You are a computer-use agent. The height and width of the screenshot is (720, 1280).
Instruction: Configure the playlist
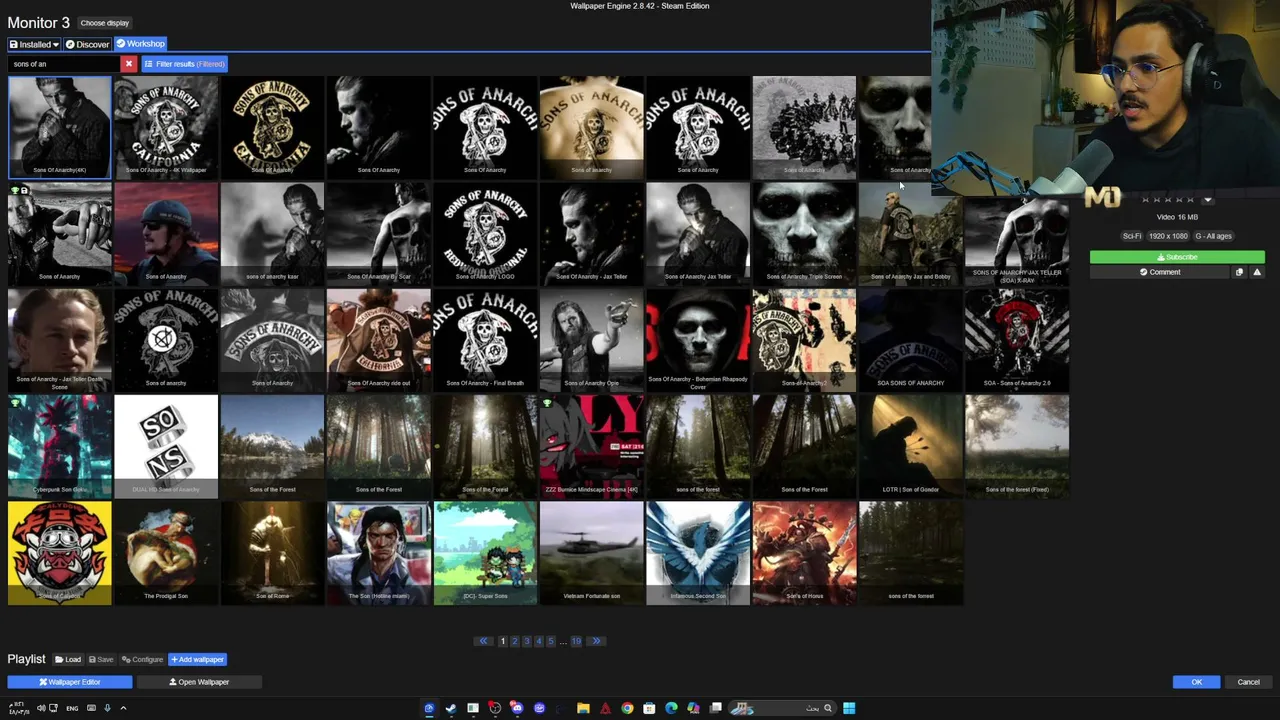tap(142, 660)
